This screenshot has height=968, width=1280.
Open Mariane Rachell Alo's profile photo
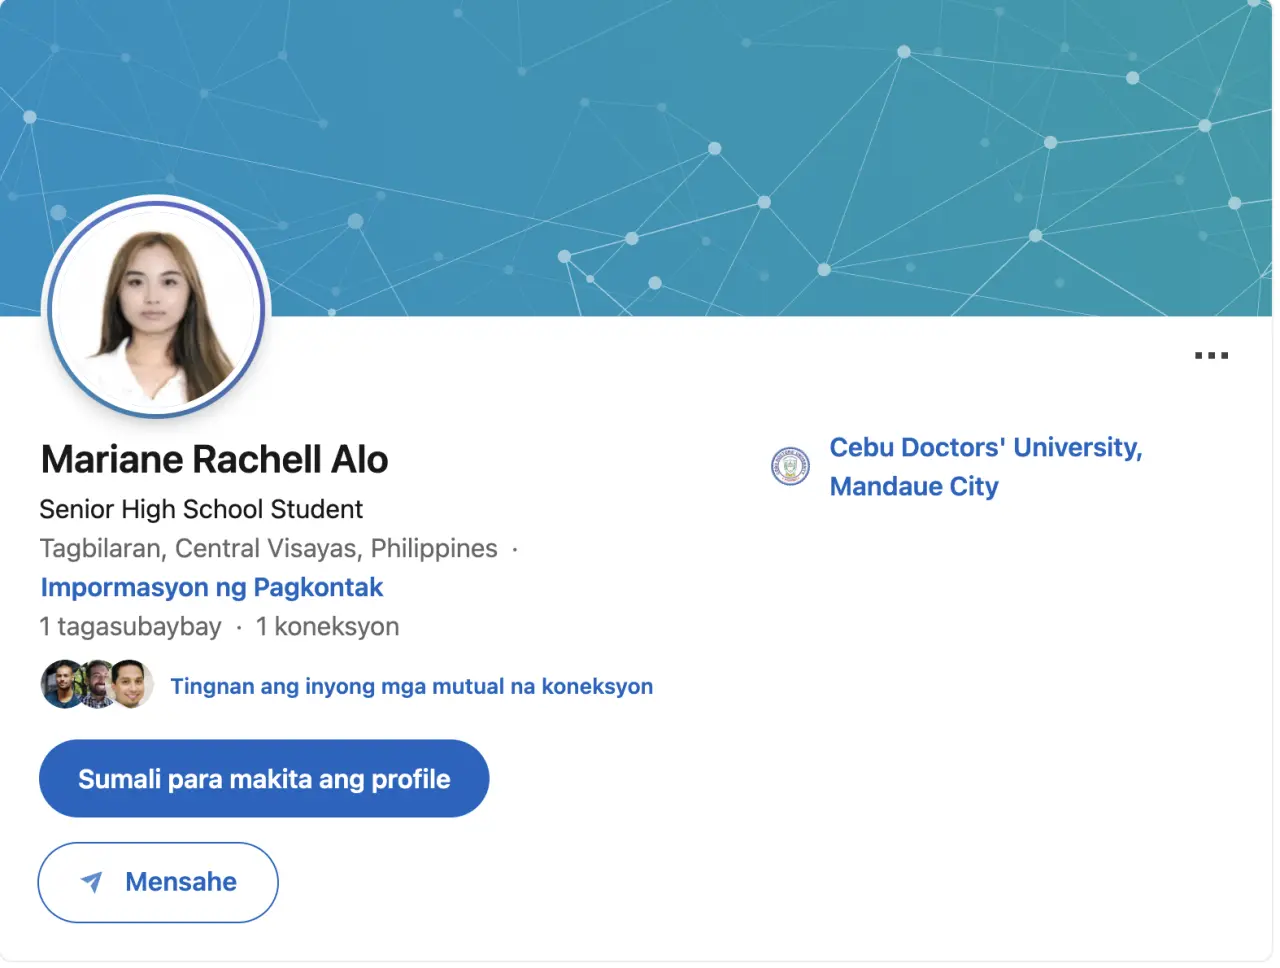click(x=156, y=309)
